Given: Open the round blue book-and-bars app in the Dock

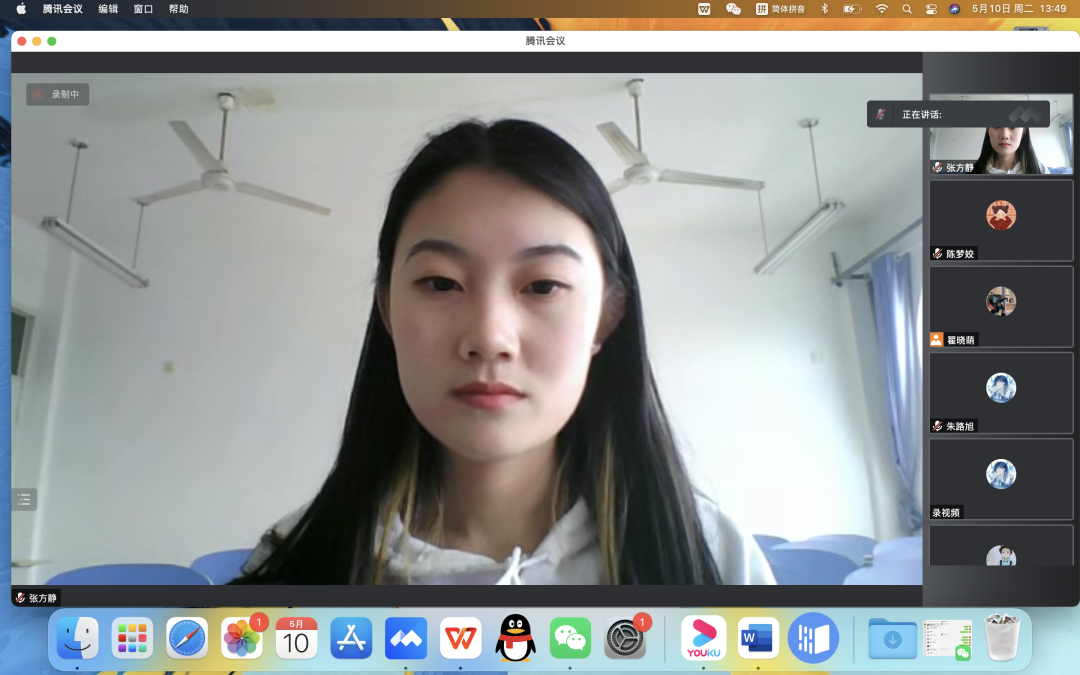Looking at the screenshot, I should [813, 638].
